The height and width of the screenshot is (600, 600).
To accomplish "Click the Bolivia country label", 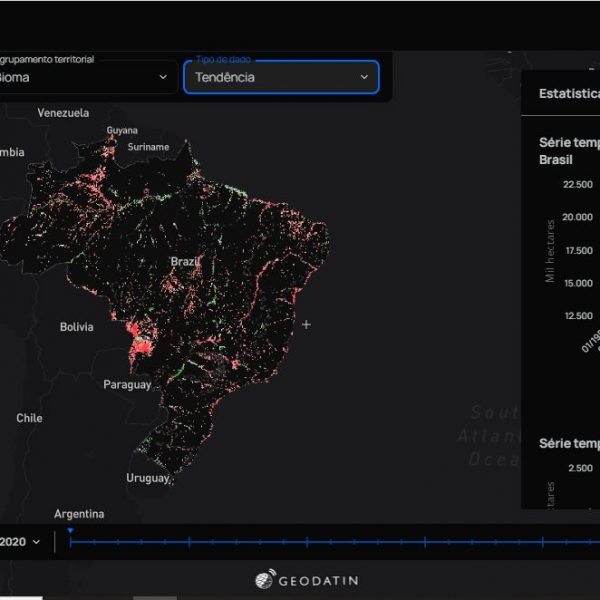I will 76,327.
